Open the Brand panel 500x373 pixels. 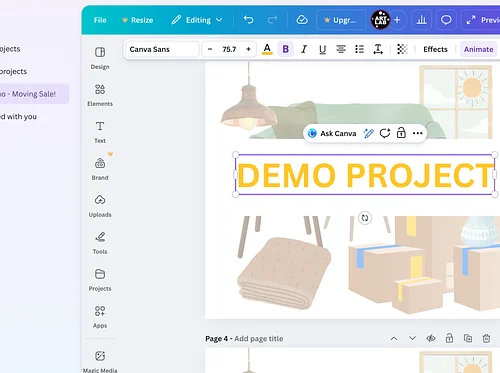pyautogui.click(x=100, y=169)
